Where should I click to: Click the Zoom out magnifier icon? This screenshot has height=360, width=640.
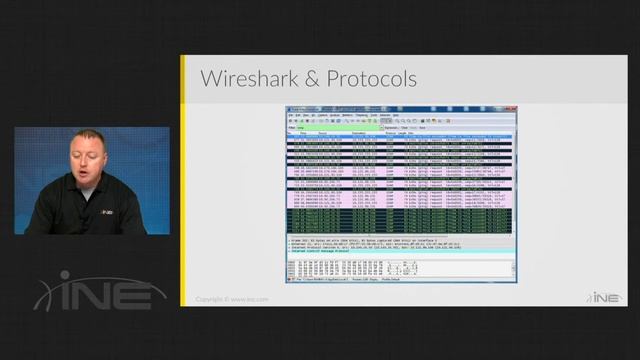tap(403, 121)
